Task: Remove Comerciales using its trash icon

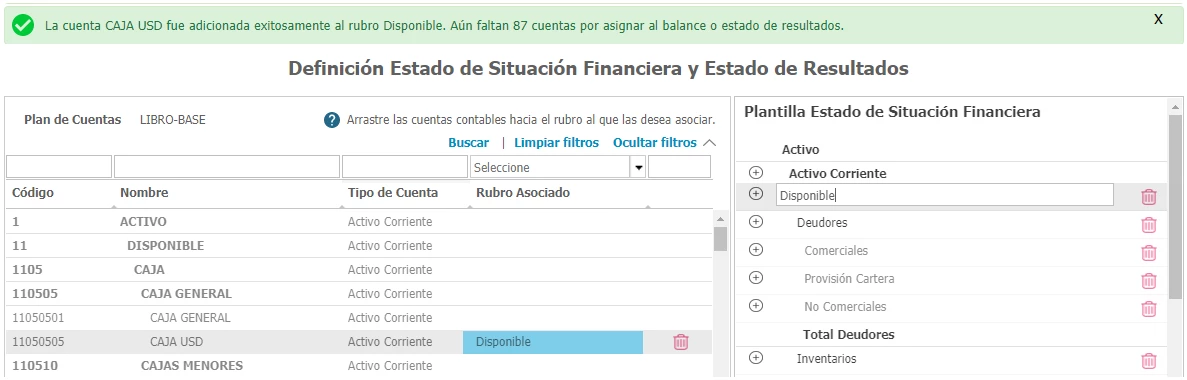Action: coord(1148,252)
